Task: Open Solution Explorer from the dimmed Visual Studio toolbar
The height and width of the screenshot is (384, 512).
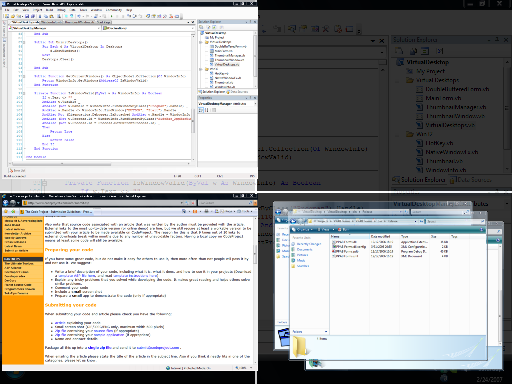Action: pos(293,29)
